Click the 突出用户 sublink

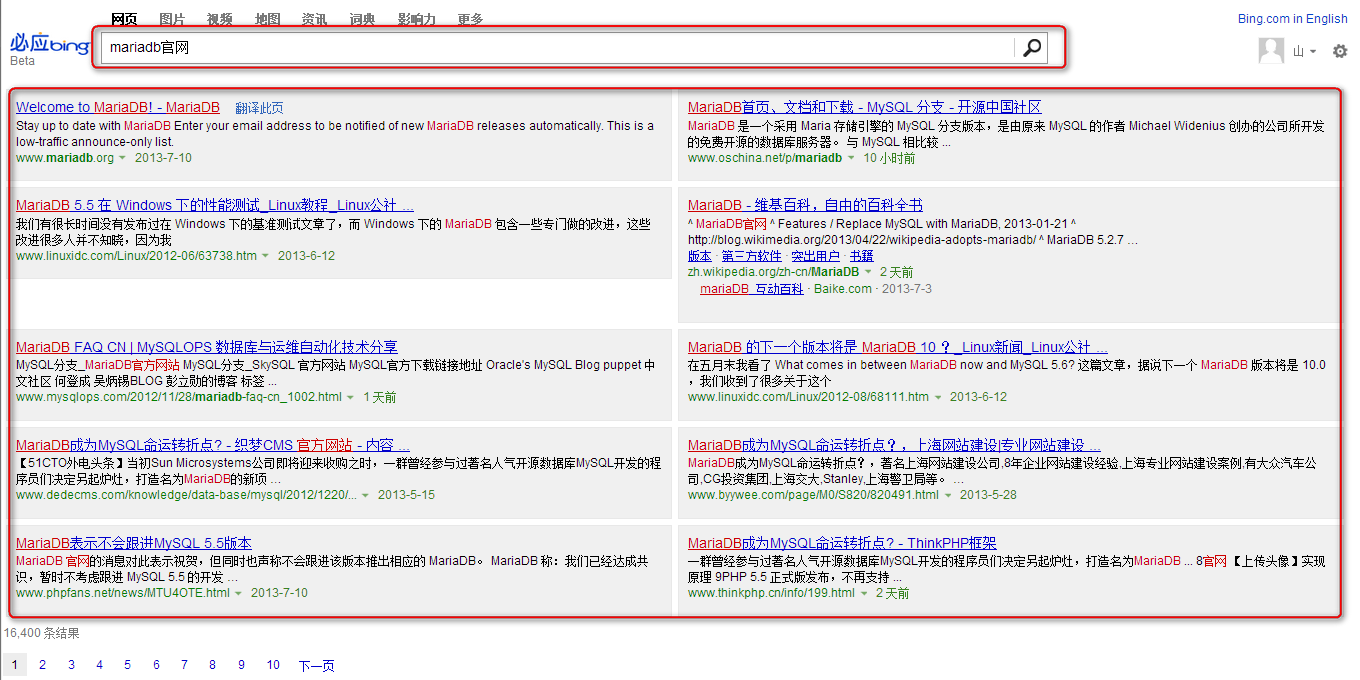pyautogui.click(x=815, y=256)
